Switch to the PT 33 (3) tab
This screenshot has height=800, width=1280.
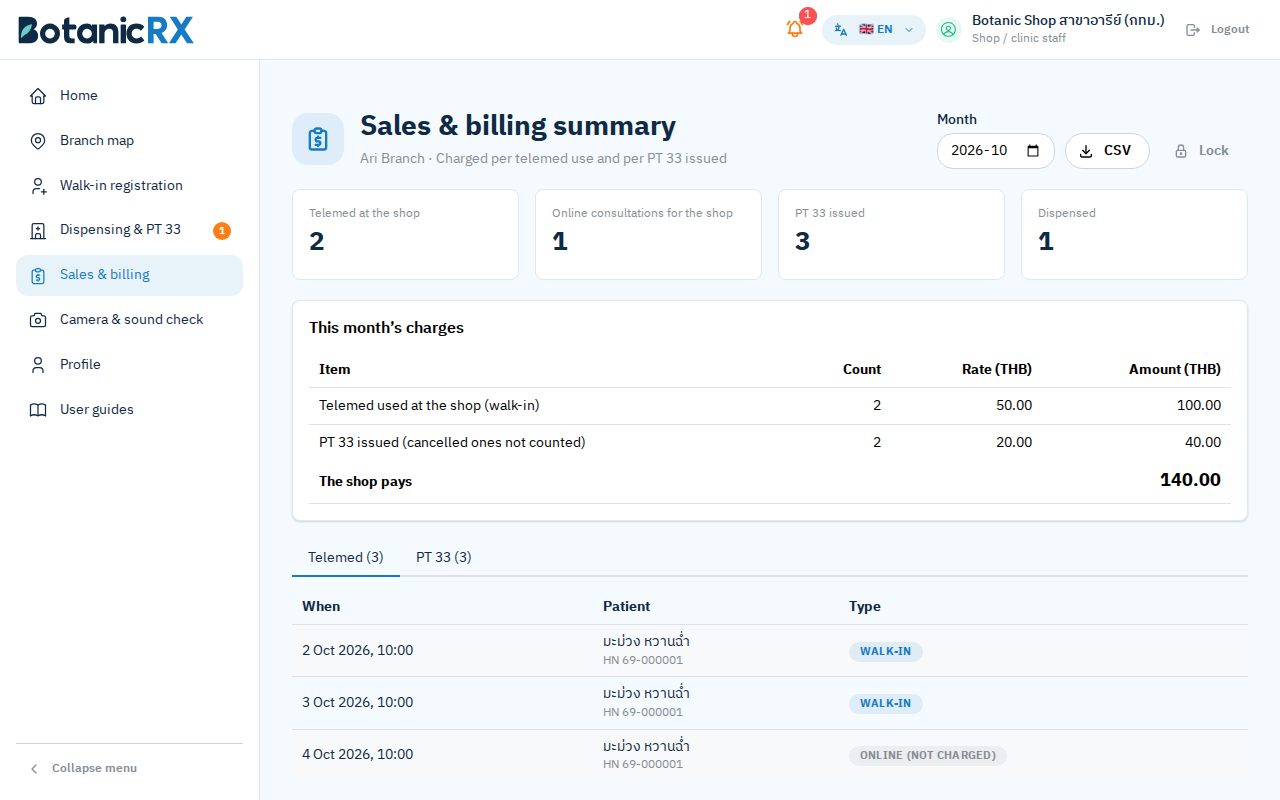tap(444, 558)
